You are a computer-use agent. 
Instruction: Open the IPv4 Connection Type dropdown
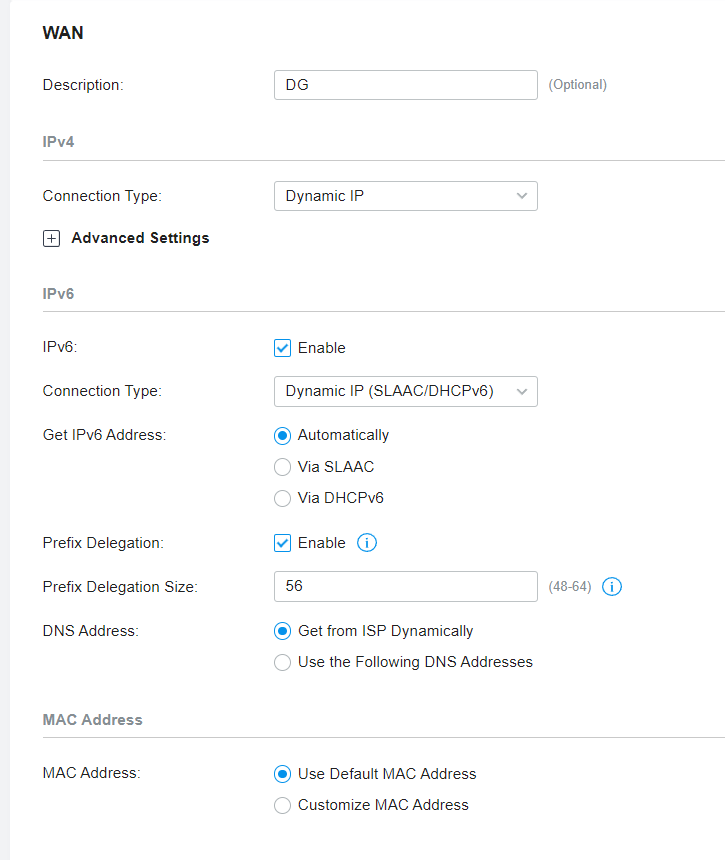click(406, 196)
